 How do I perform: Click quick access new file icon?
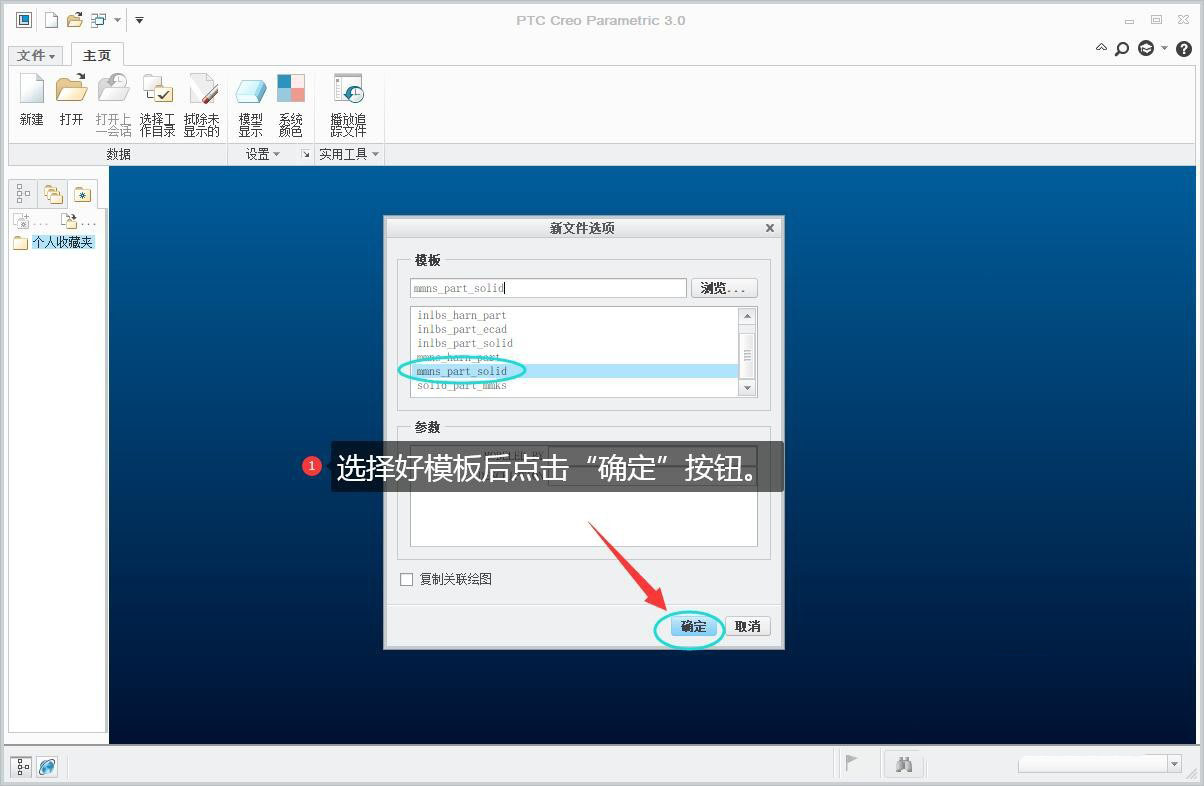tap(51, 20)
